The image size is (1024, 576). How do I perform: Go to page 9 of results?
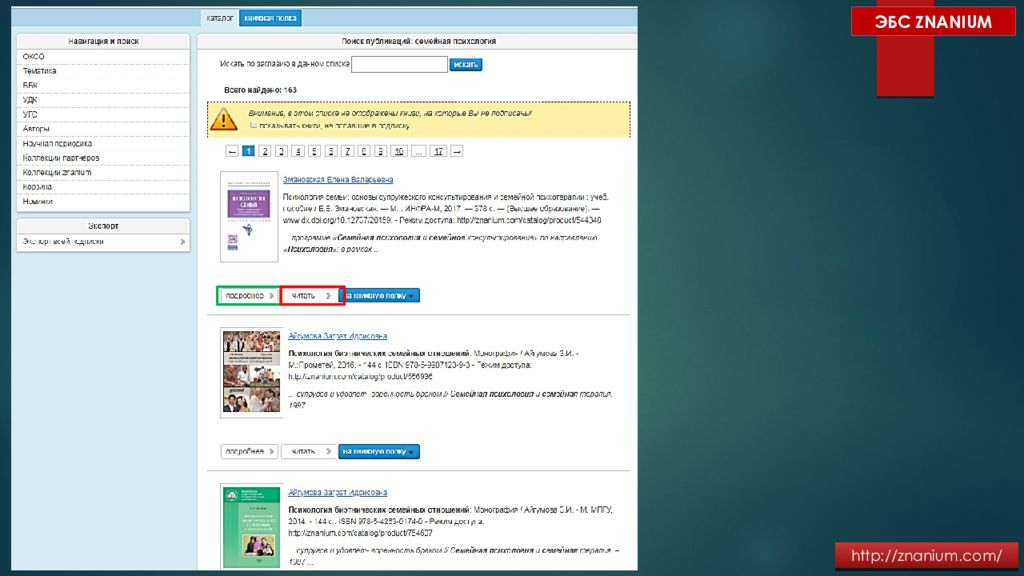click(x=381, y=152)
